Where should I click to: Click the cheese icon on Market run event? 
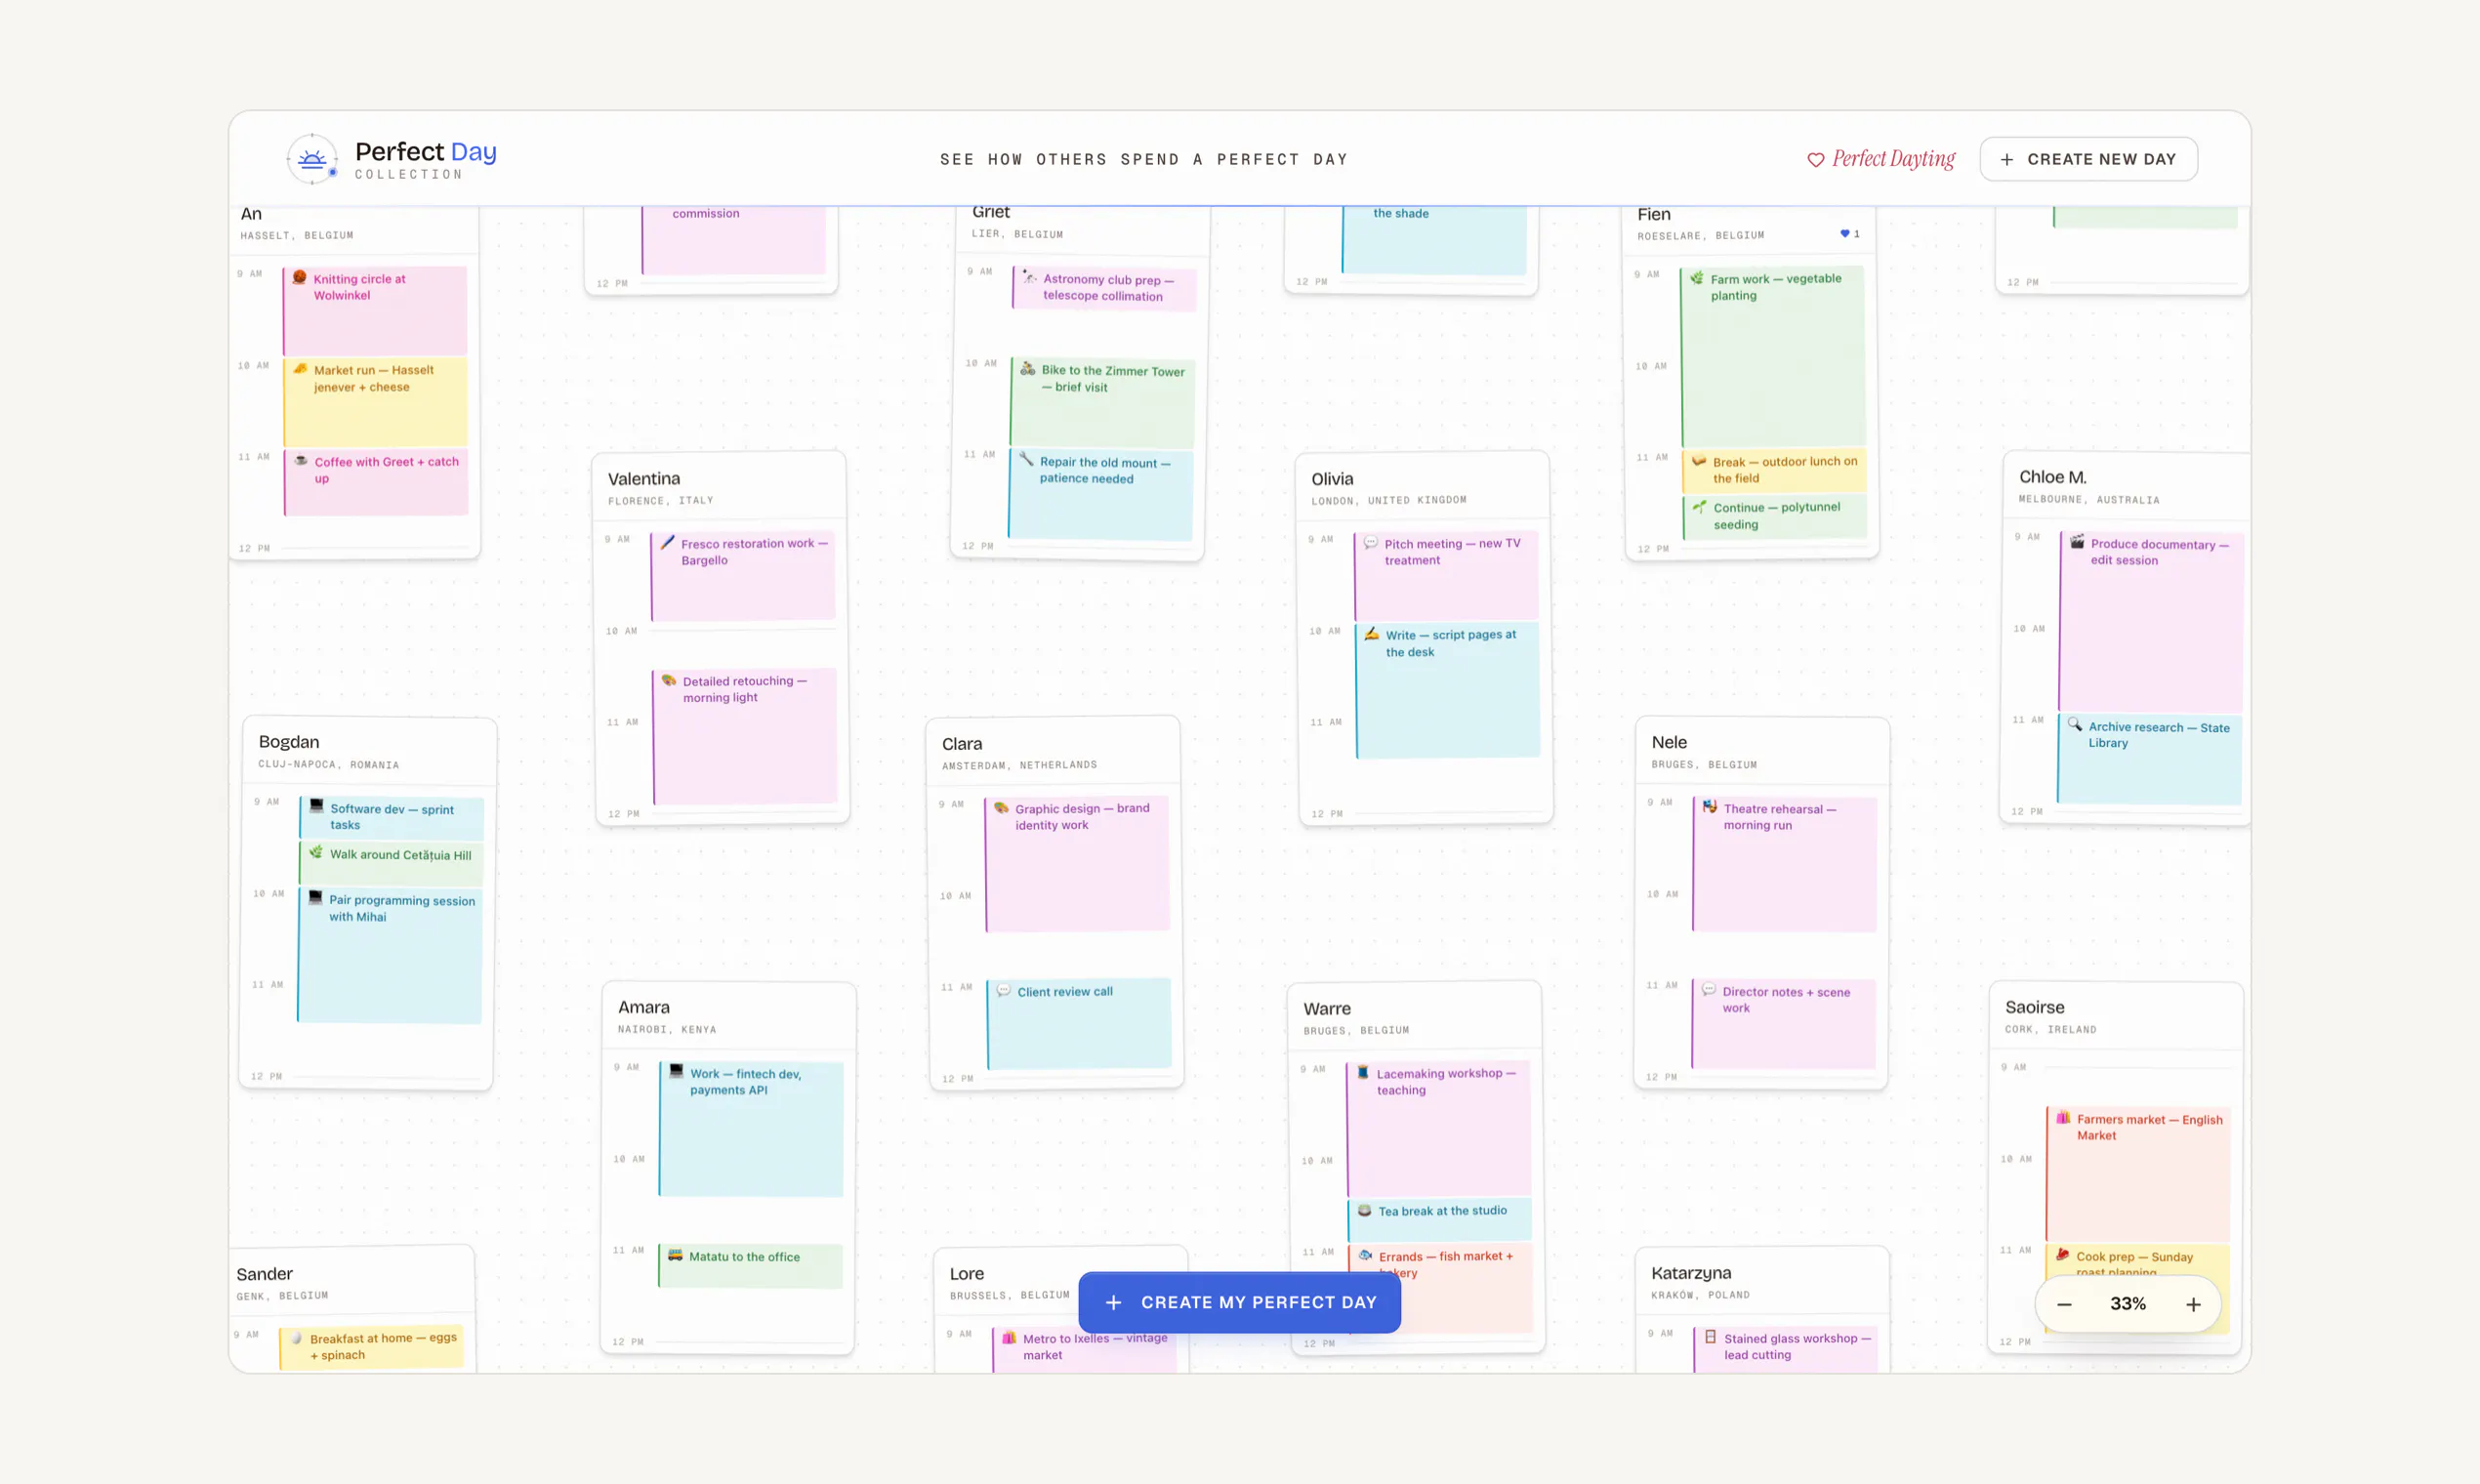[300, 369]
